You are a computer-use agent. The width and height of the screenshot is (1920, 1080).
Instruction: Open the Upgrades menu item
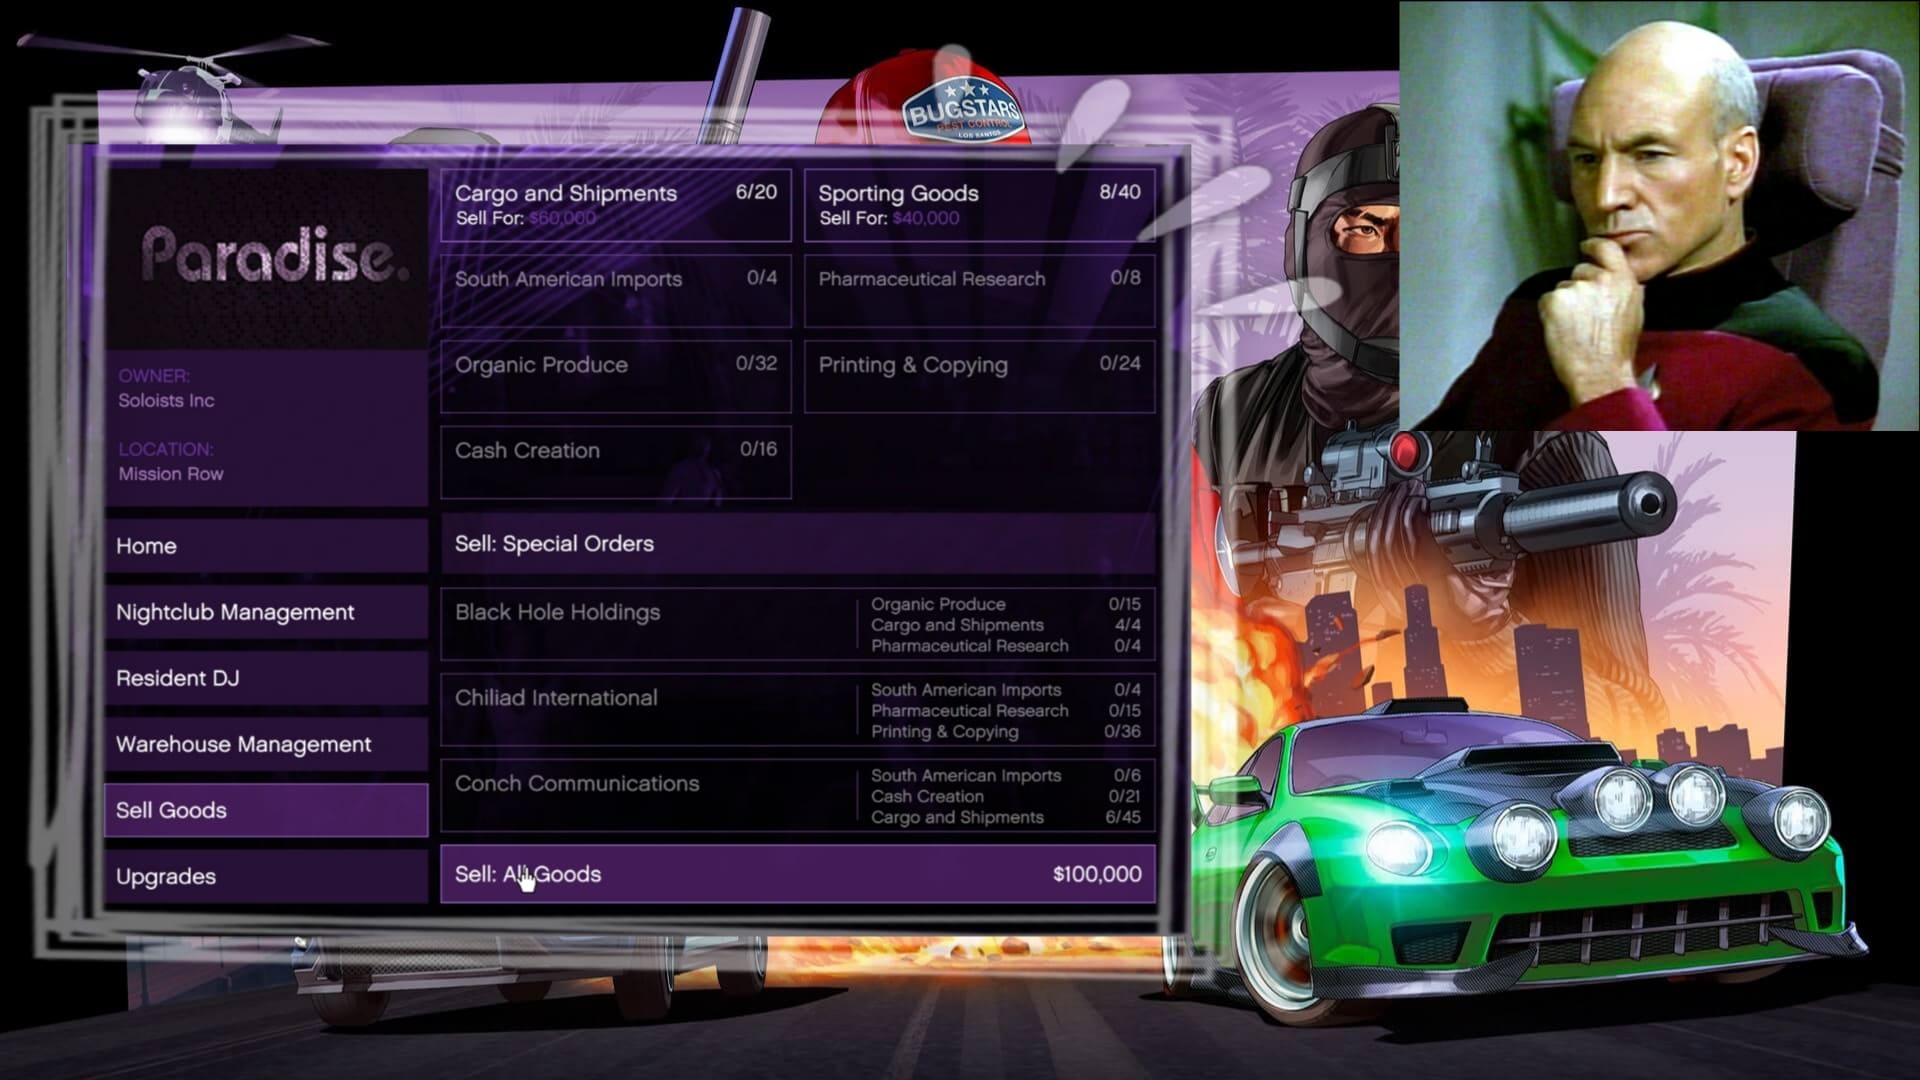tap(266, 876)
